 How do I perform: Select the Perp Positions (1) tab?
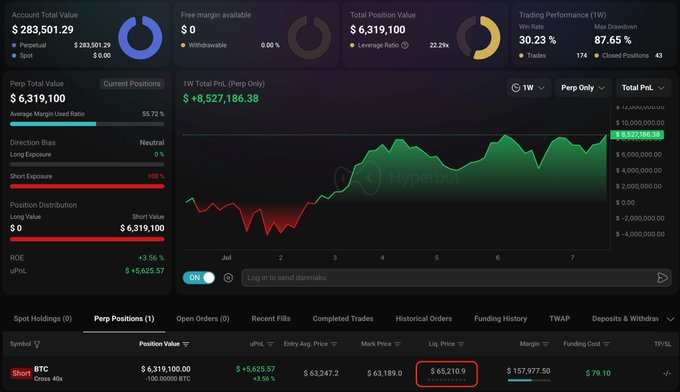point(124,319)
